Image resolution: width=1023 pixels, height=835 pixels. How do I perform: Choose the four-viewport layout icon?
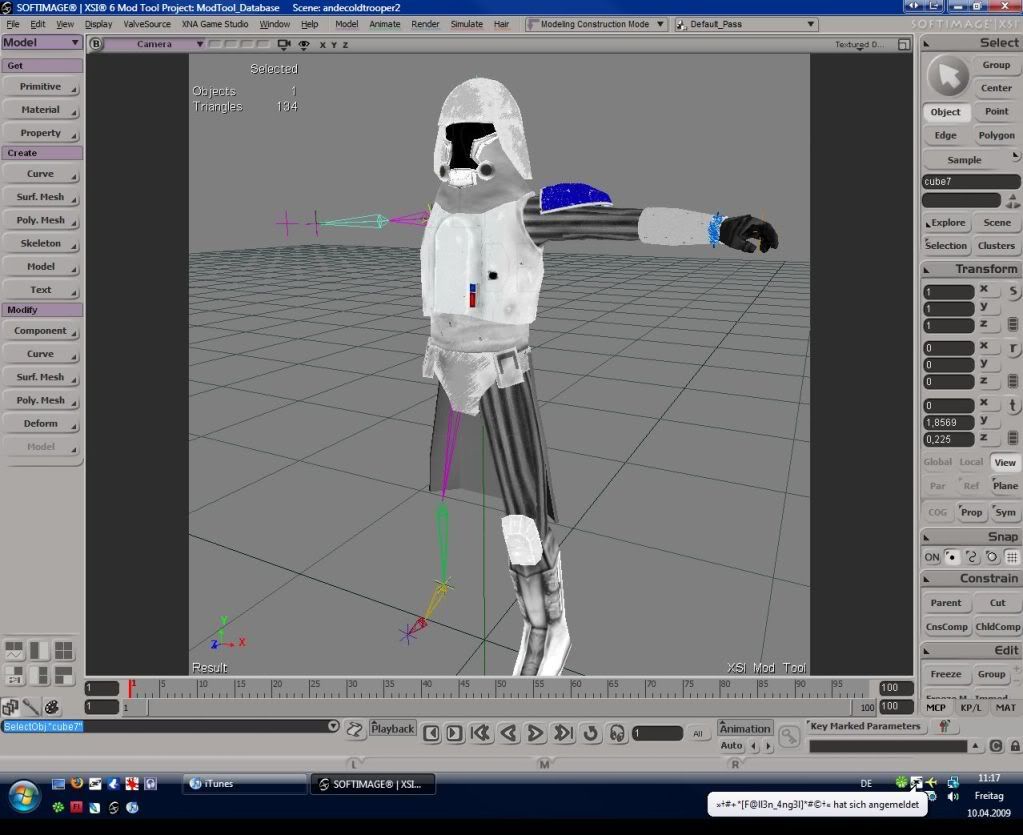pos(64,650)
